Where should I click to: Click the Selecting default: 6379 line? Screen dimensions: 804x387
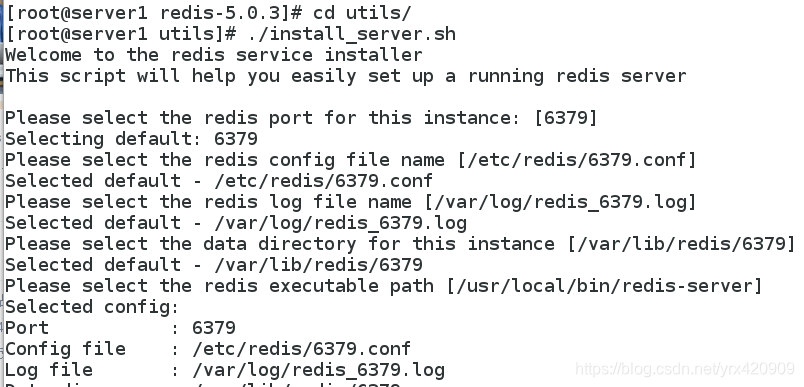coord(131,139)
